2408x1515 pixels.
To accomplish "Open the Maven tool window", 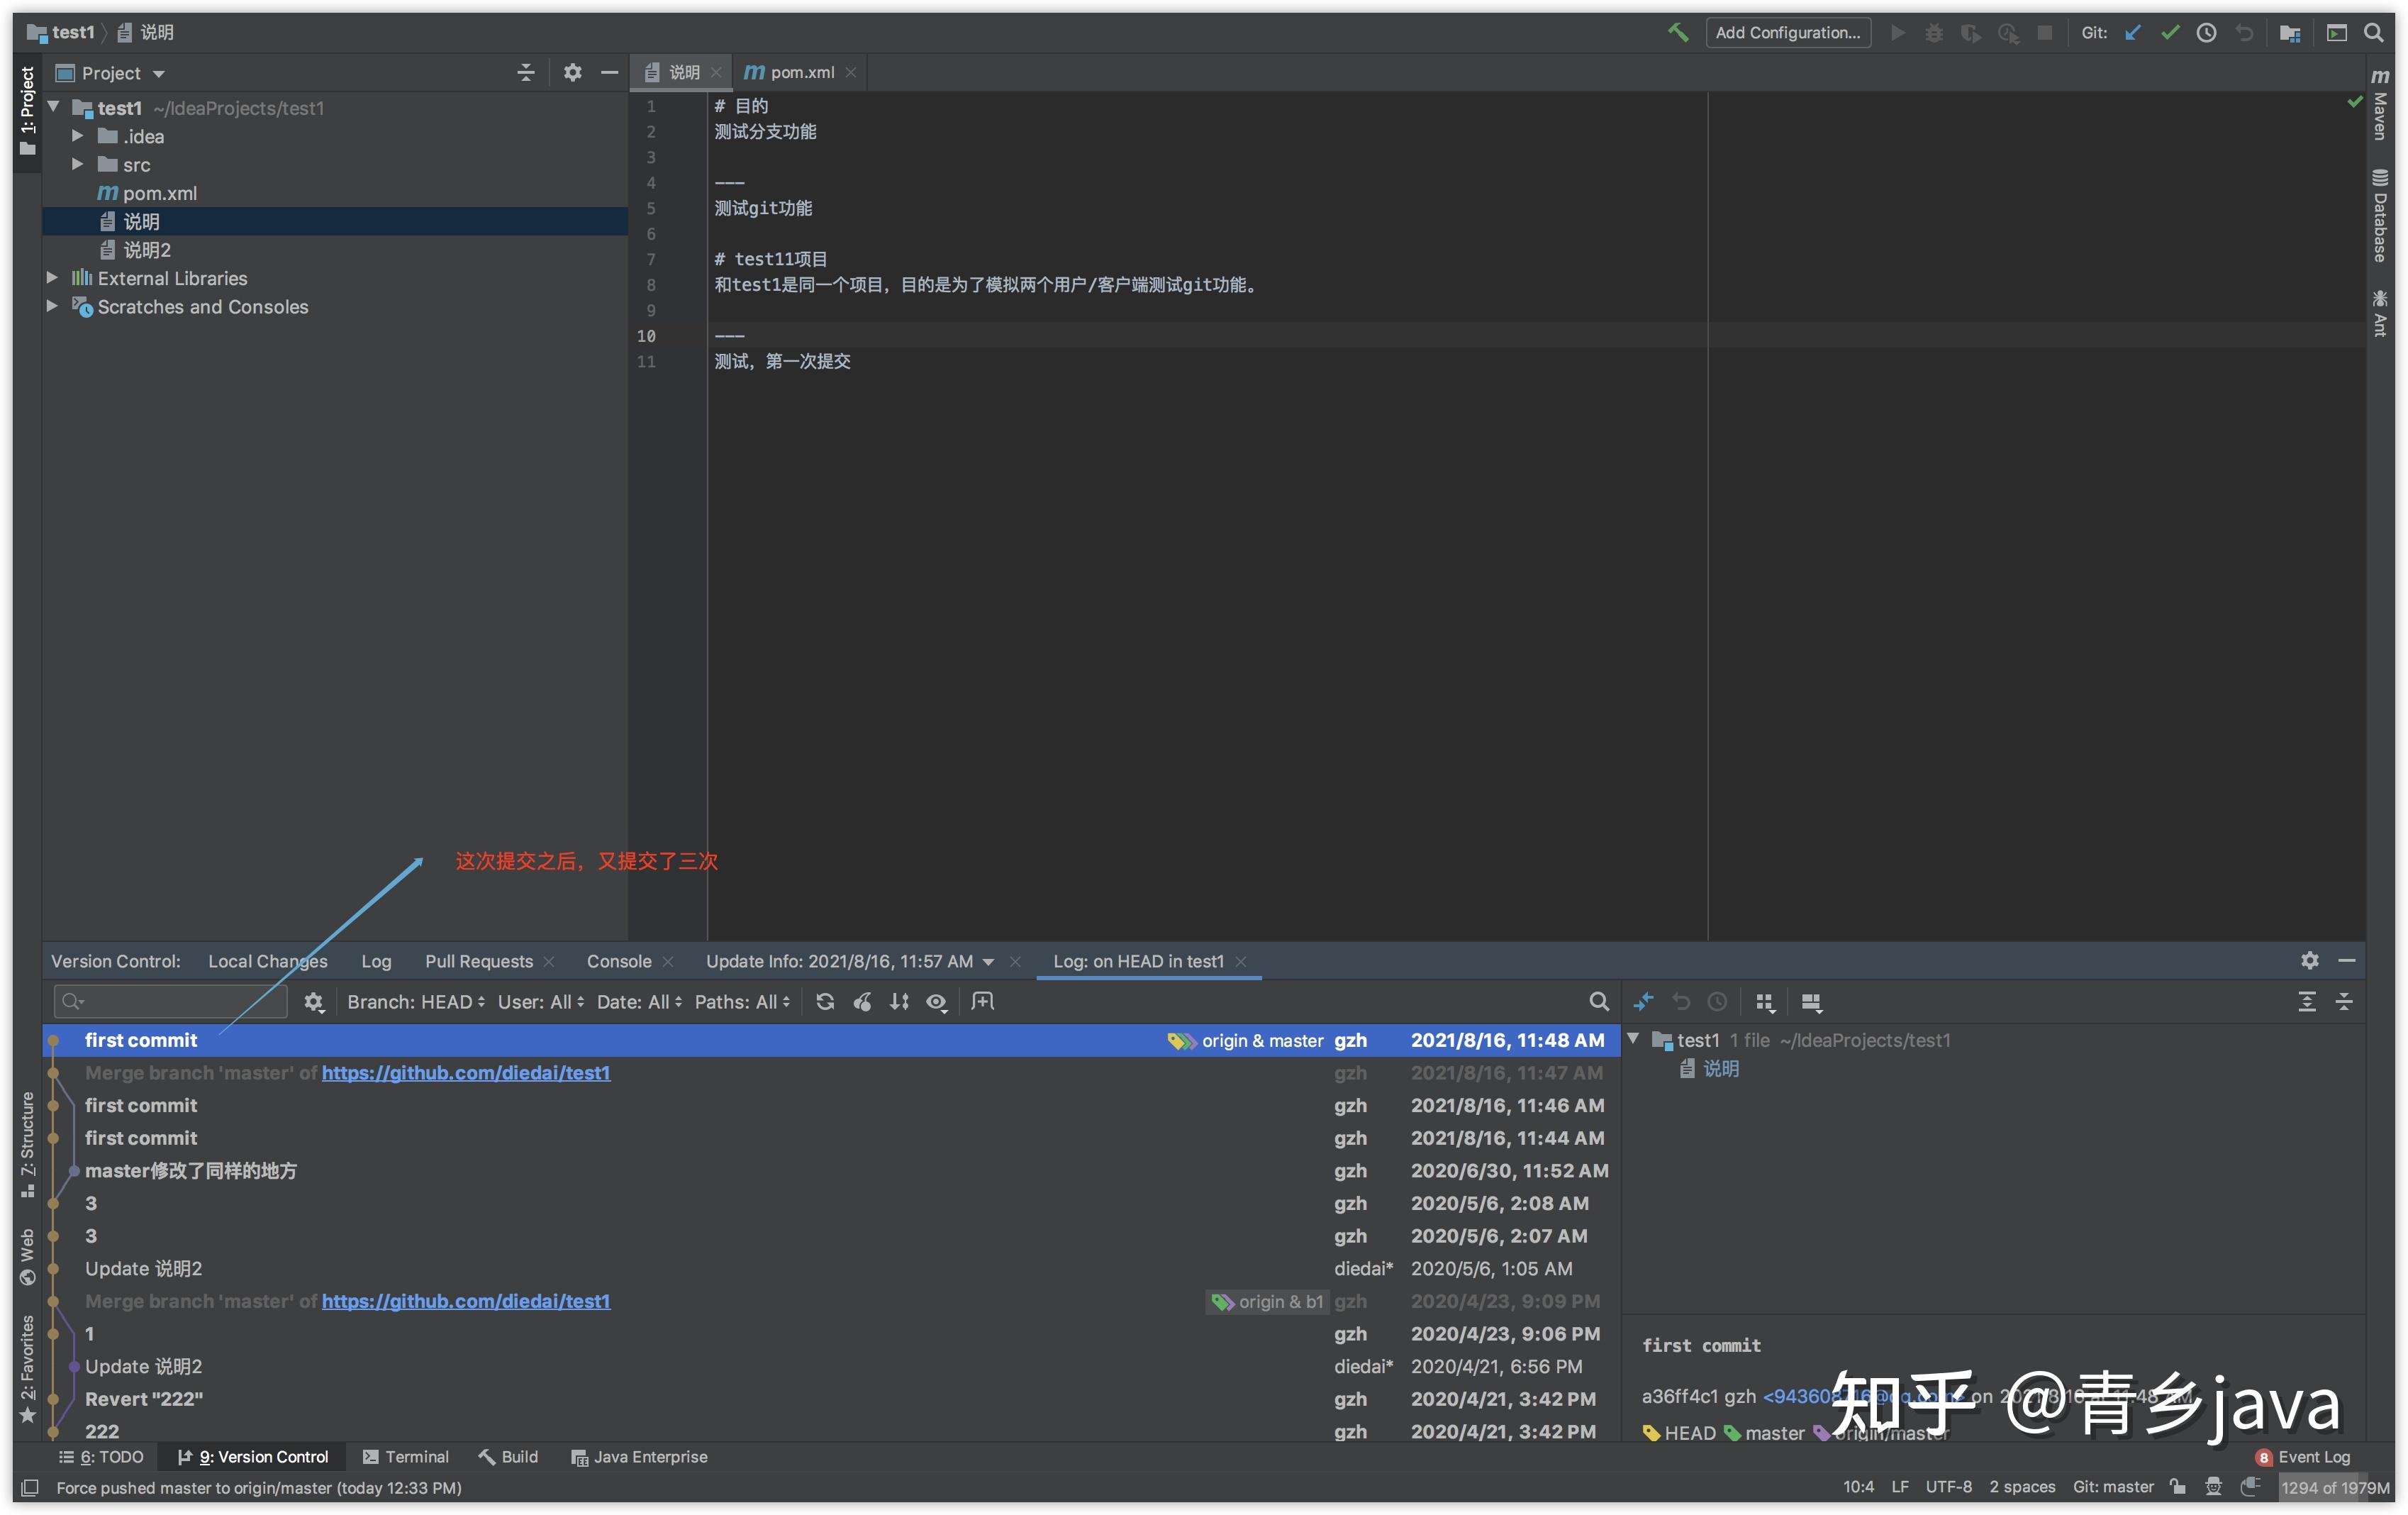I will pos(2380,105).
